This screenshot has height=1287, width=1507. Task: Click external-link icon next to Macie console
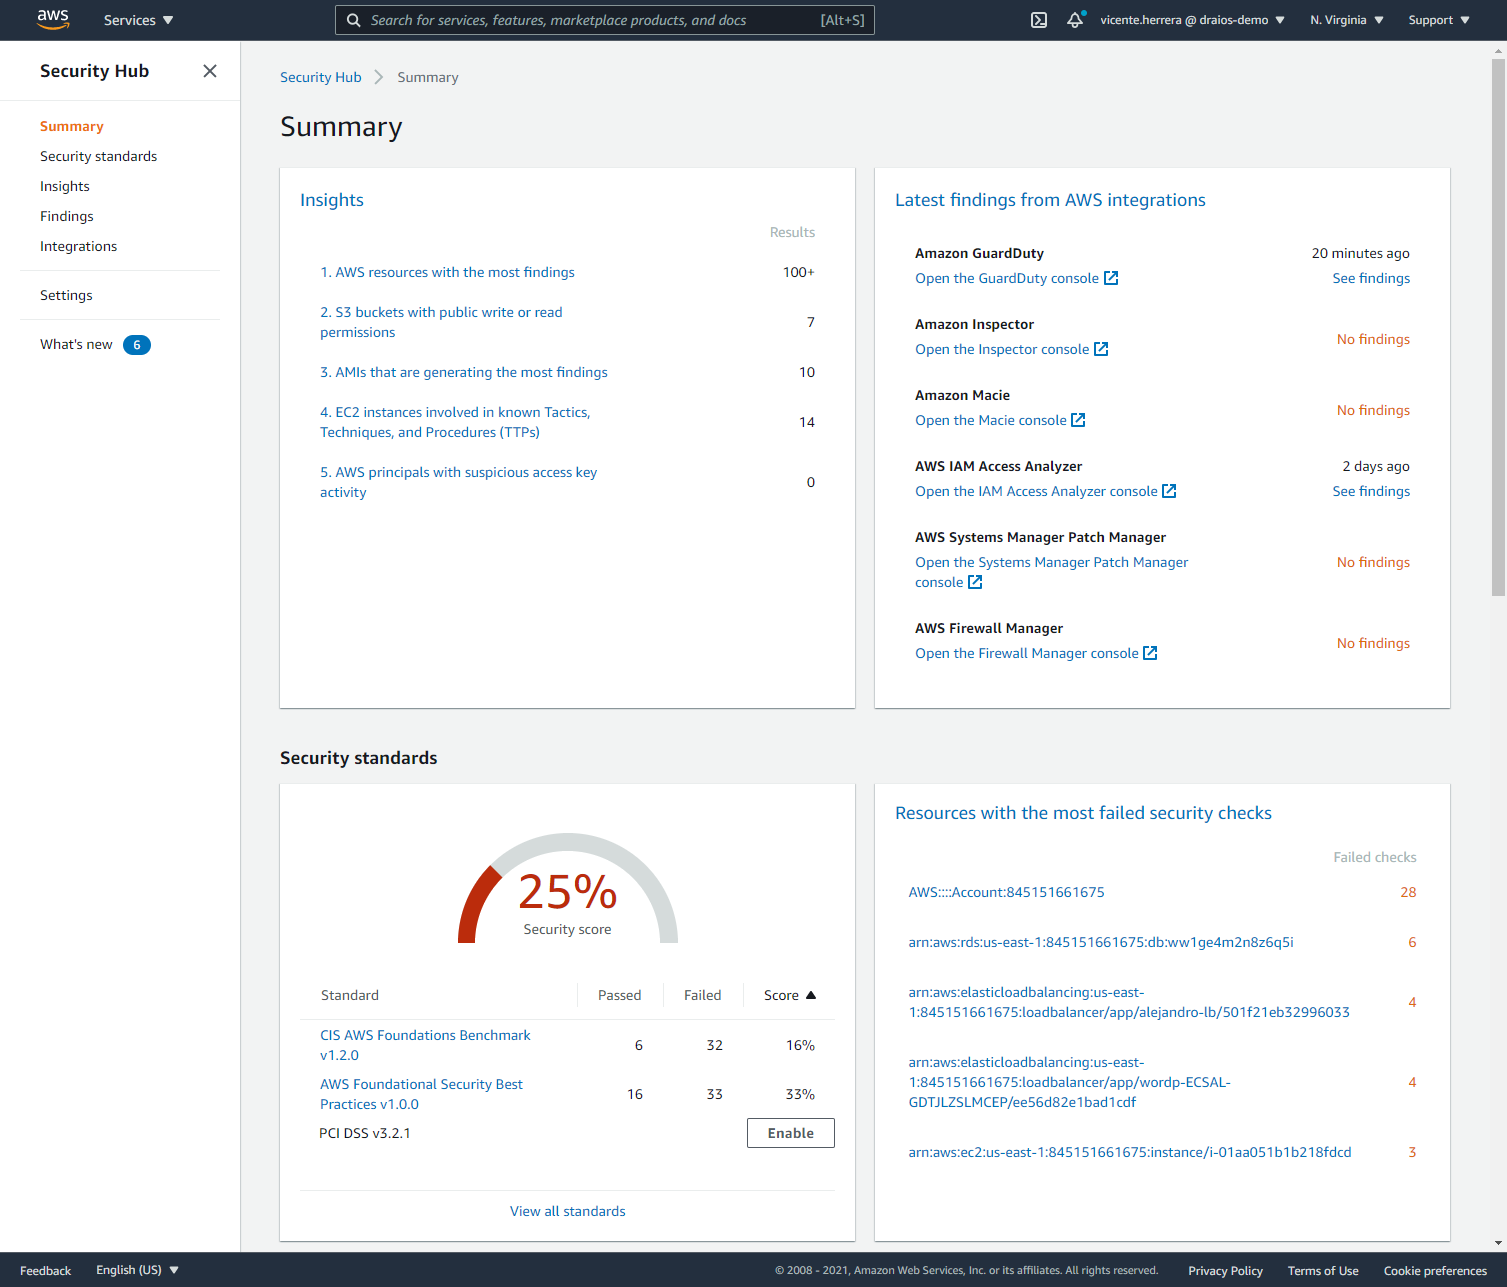point(1078,420)
